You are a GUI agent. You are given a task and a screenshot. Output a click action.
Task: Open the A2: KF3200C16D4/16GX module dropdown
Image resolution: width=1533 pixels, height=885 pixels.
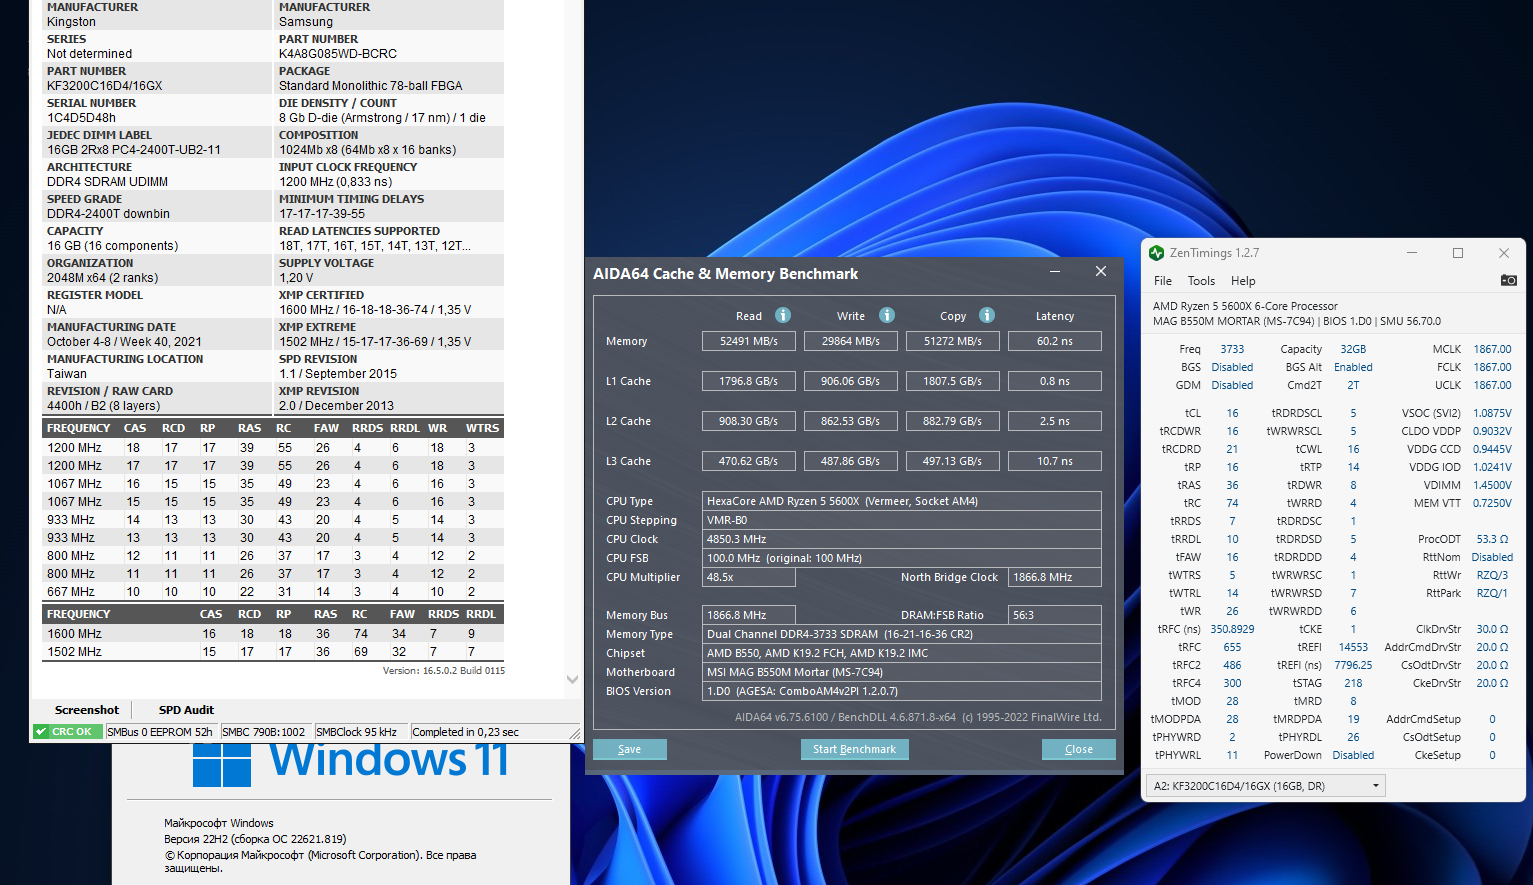coord(1265,786)
